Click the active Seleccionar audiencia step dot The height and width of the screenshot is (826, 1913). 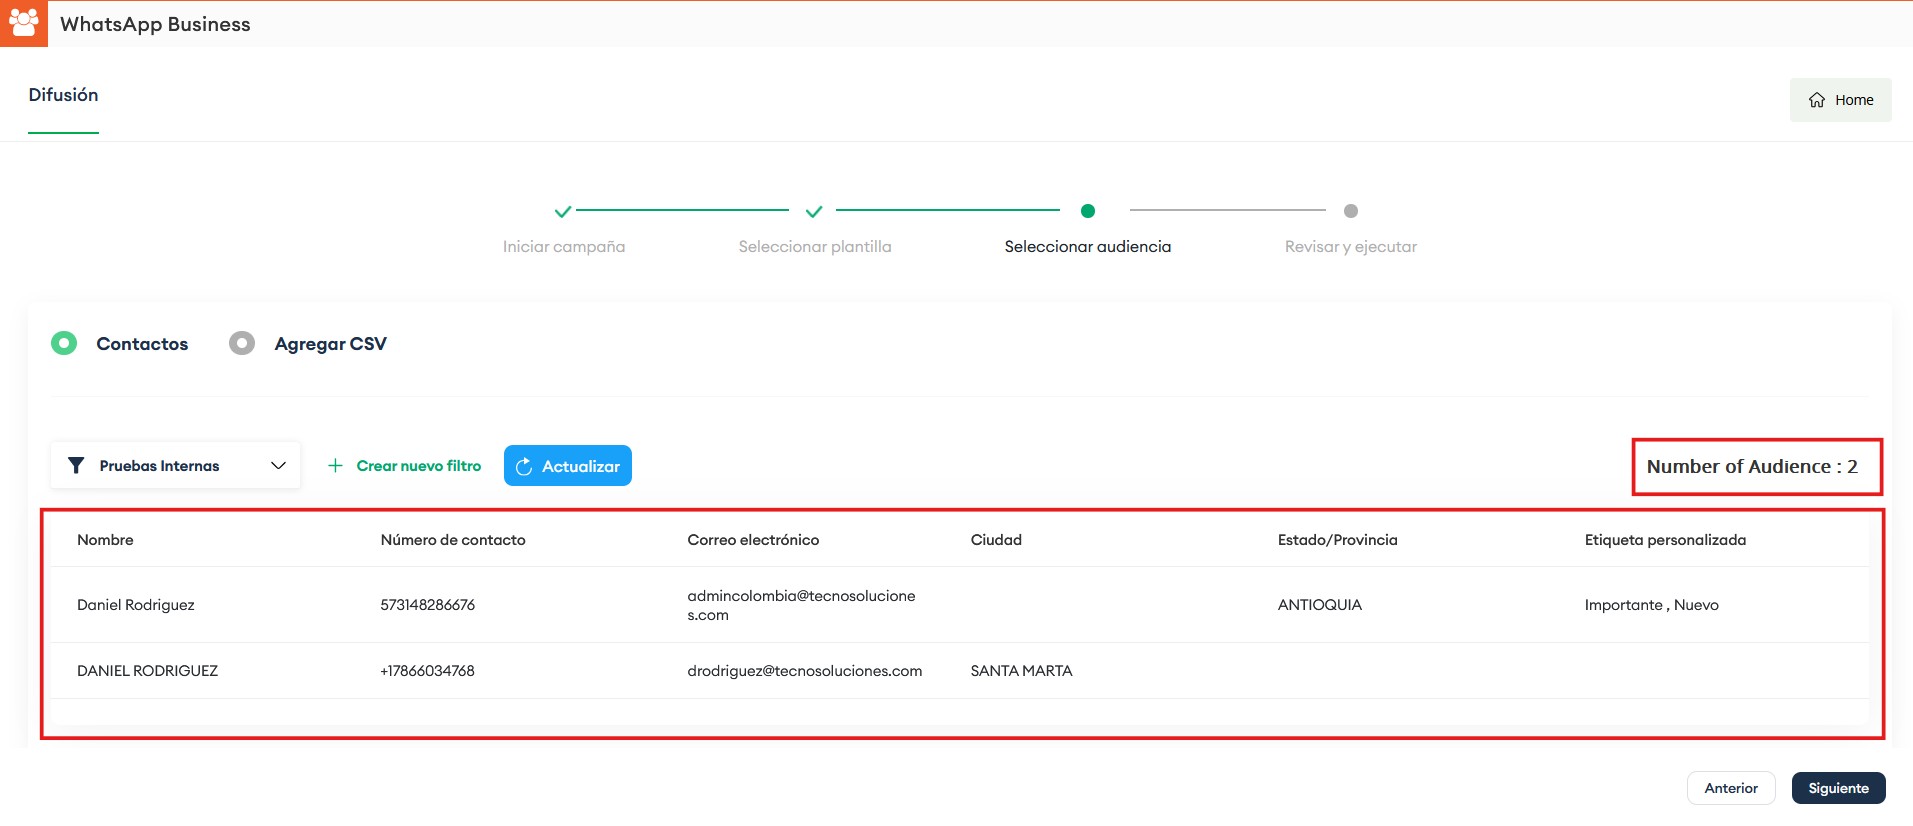pos(1088,211)
